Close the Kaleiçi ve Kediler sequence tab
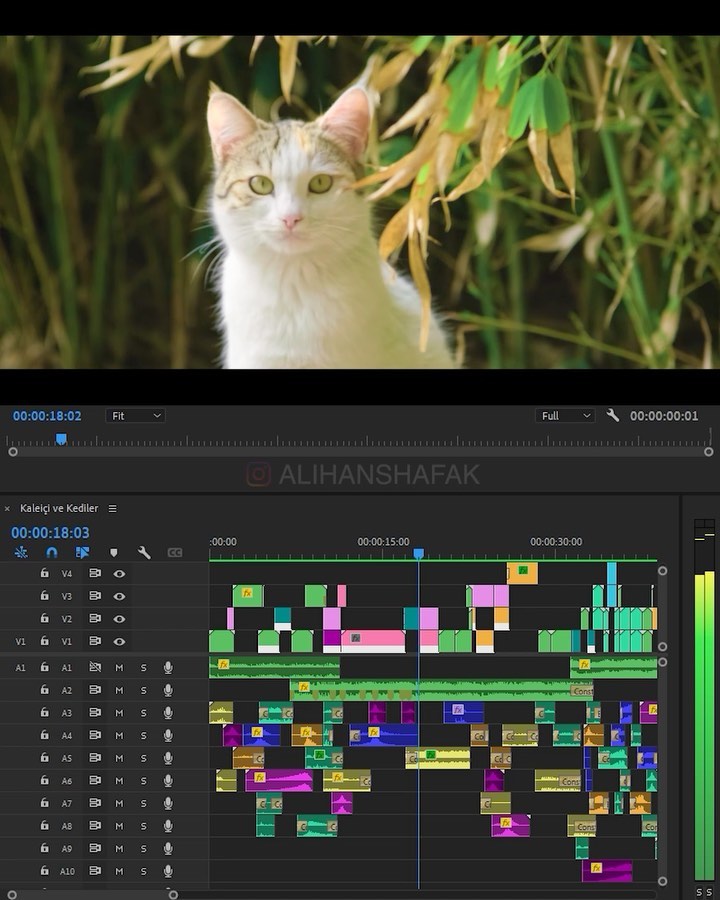The height and width of the screenshot is (900, 720). click(x=7, y=509)
